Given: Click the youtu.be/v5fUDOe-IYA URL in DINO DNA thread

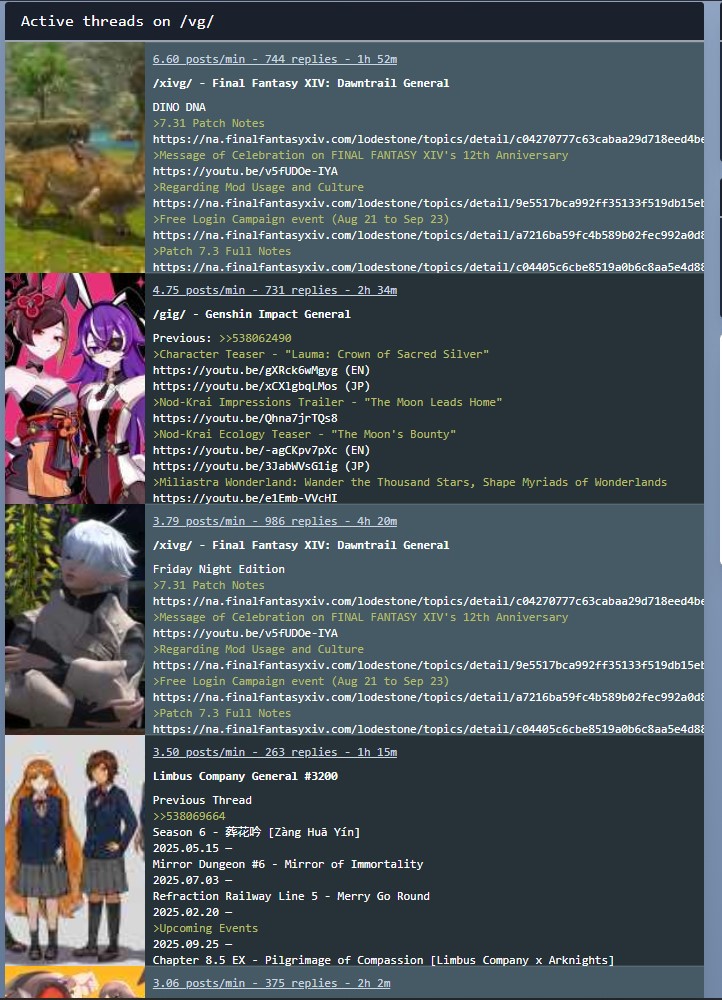Looking at the screenshot, I should tap(246, 171).
